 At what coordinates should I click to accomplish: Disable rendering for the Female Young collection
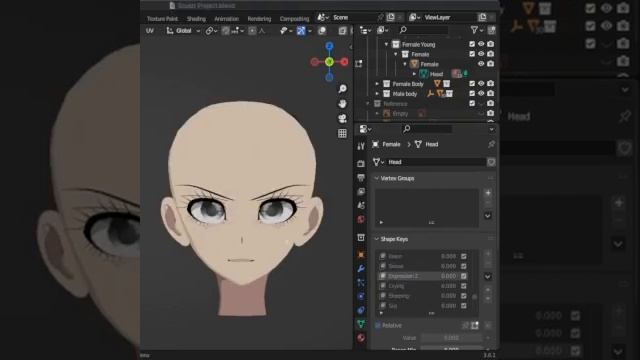point(491,44)
